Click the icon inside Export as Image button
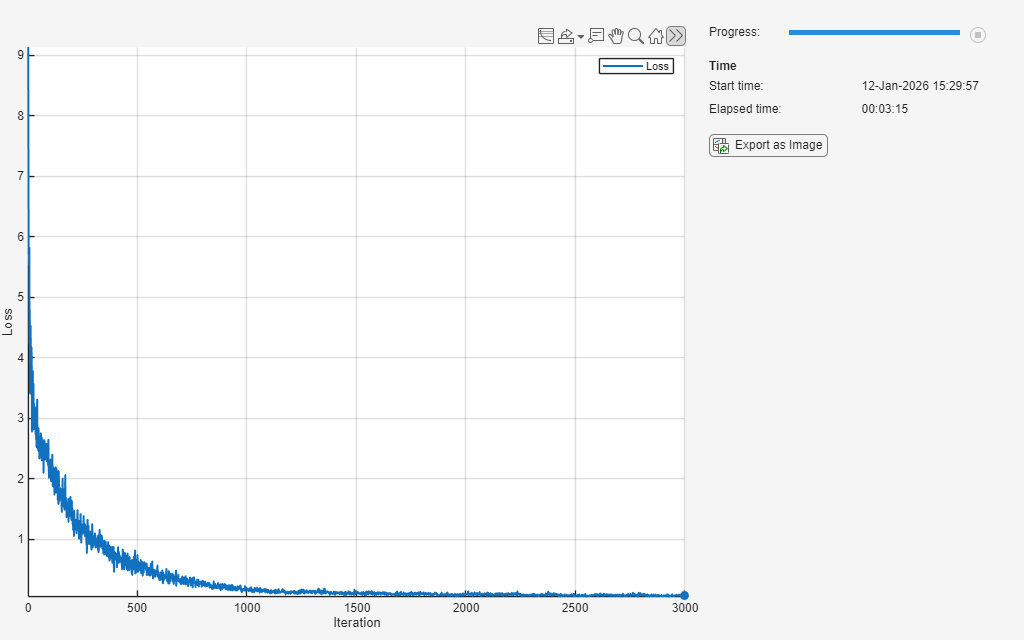1024x640 pixels. (721, 146)
